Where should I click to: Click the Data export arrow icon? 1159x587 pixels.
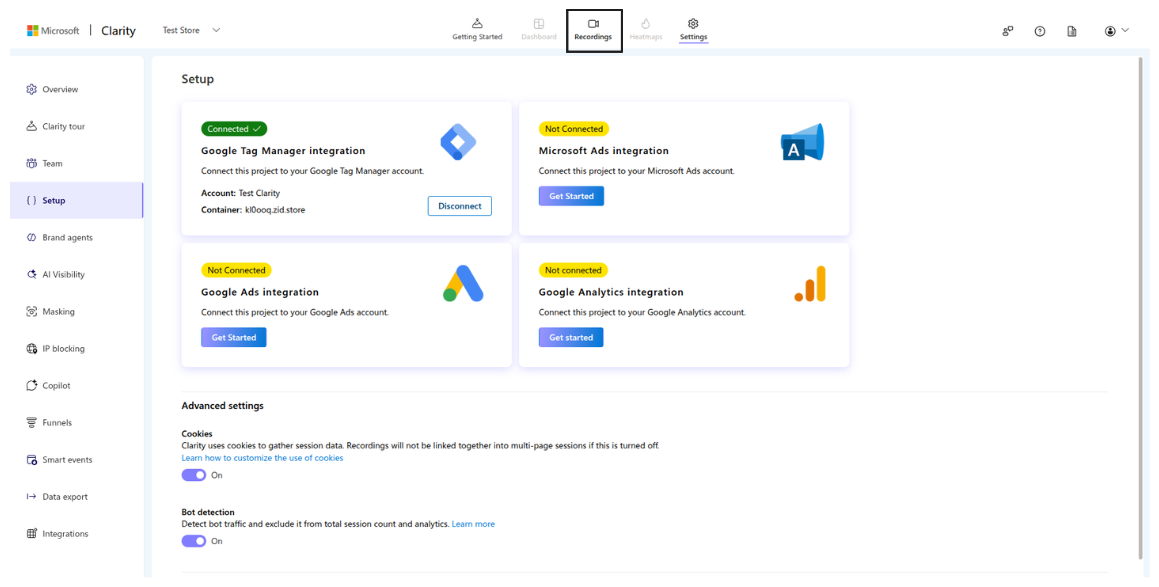coord(31,496)
